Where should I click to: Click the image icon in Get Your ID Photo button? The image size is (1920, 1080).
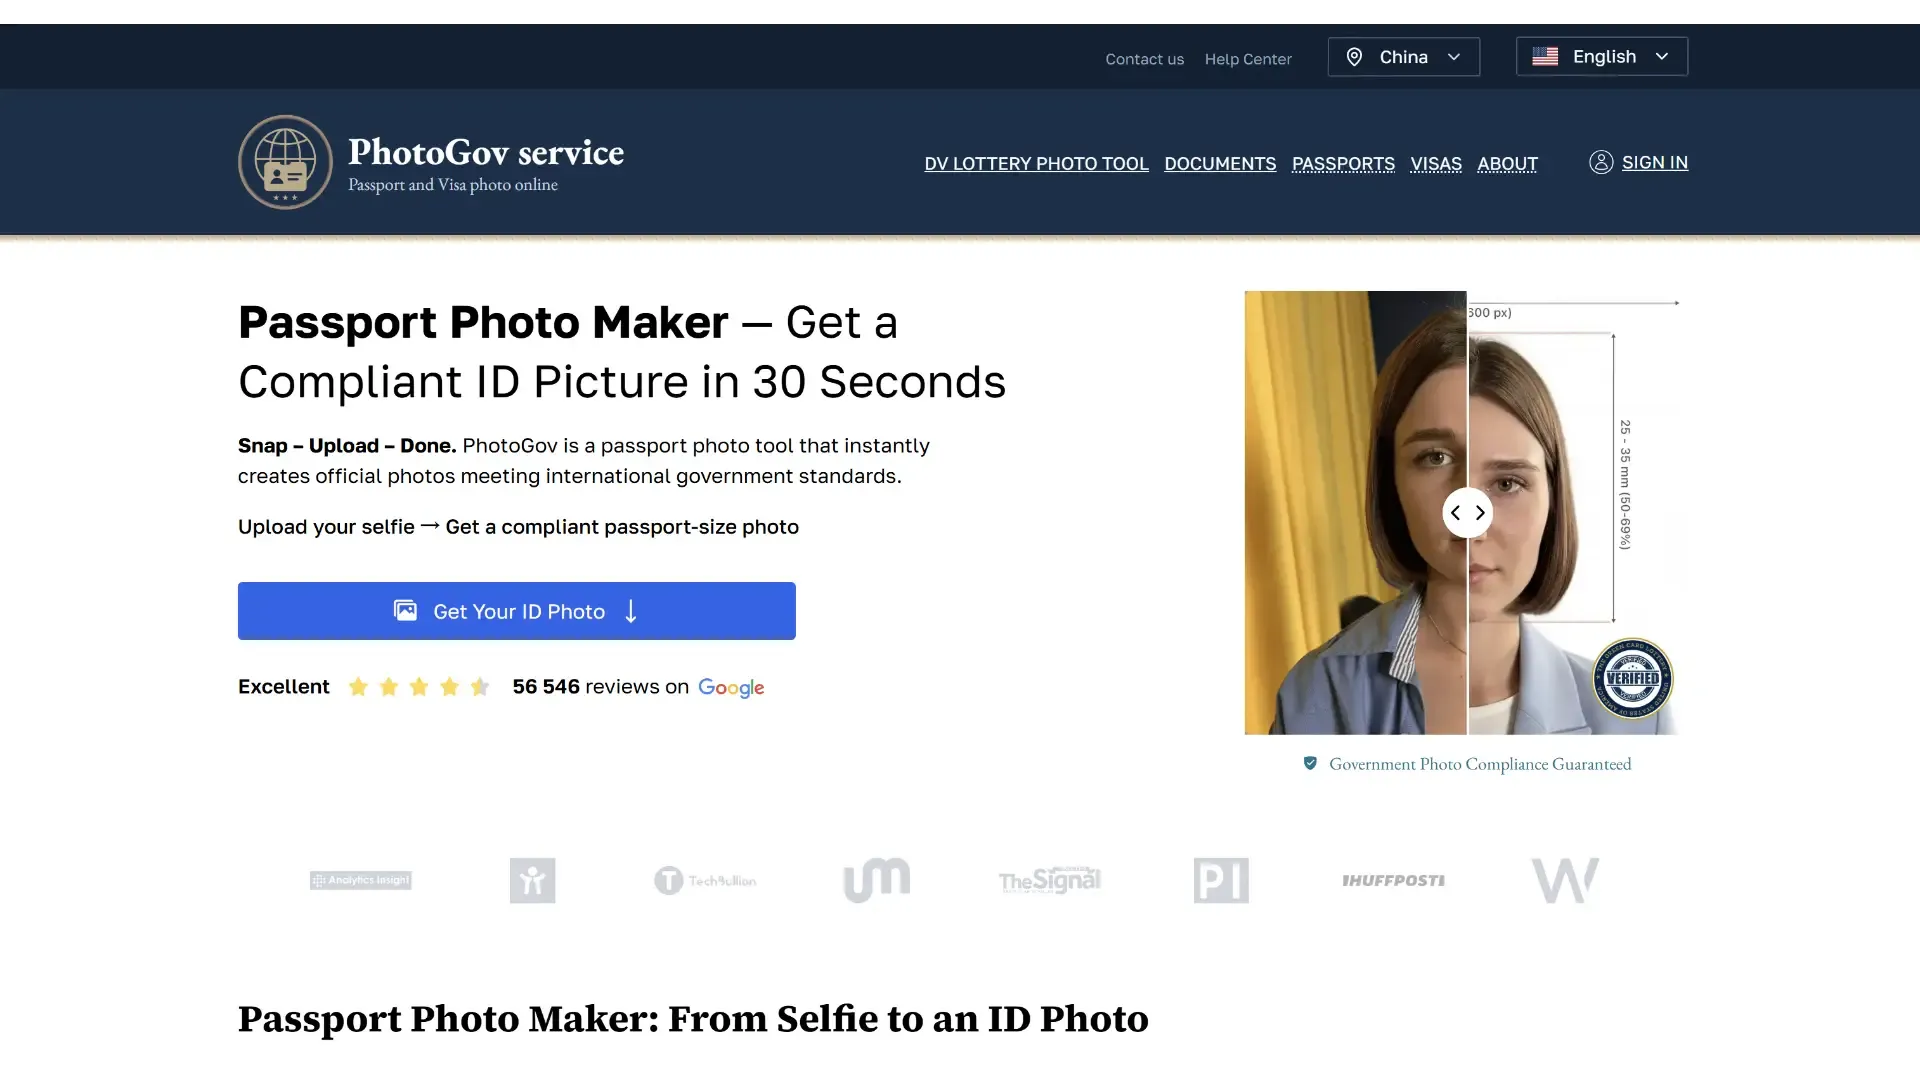pyautogui.click(x=405, y=611)
